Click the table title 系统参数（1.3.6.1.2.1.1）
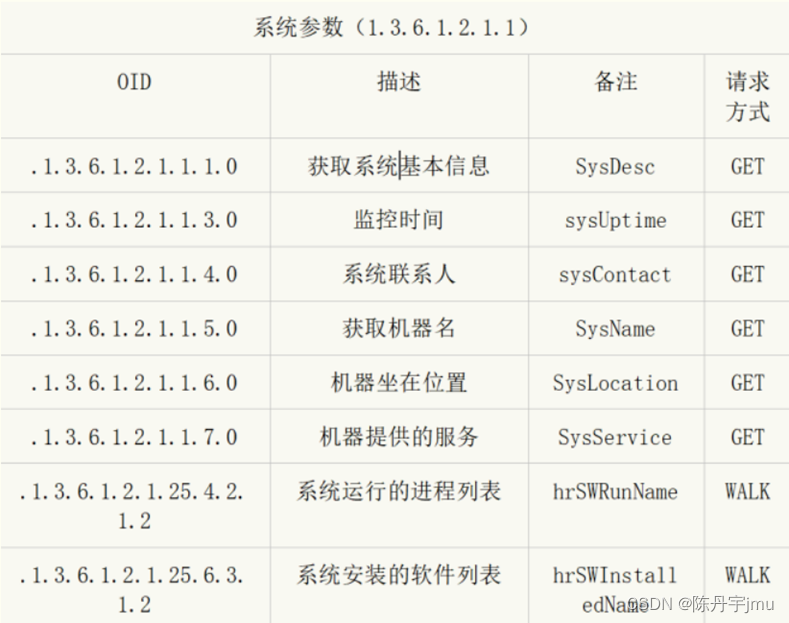The height and width of the screenshot is (623, 789). pos(391,27)
